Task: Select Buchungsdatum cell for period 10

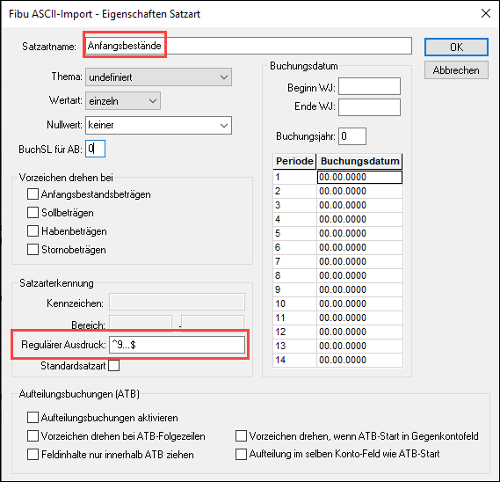Action: pos(359,304)
